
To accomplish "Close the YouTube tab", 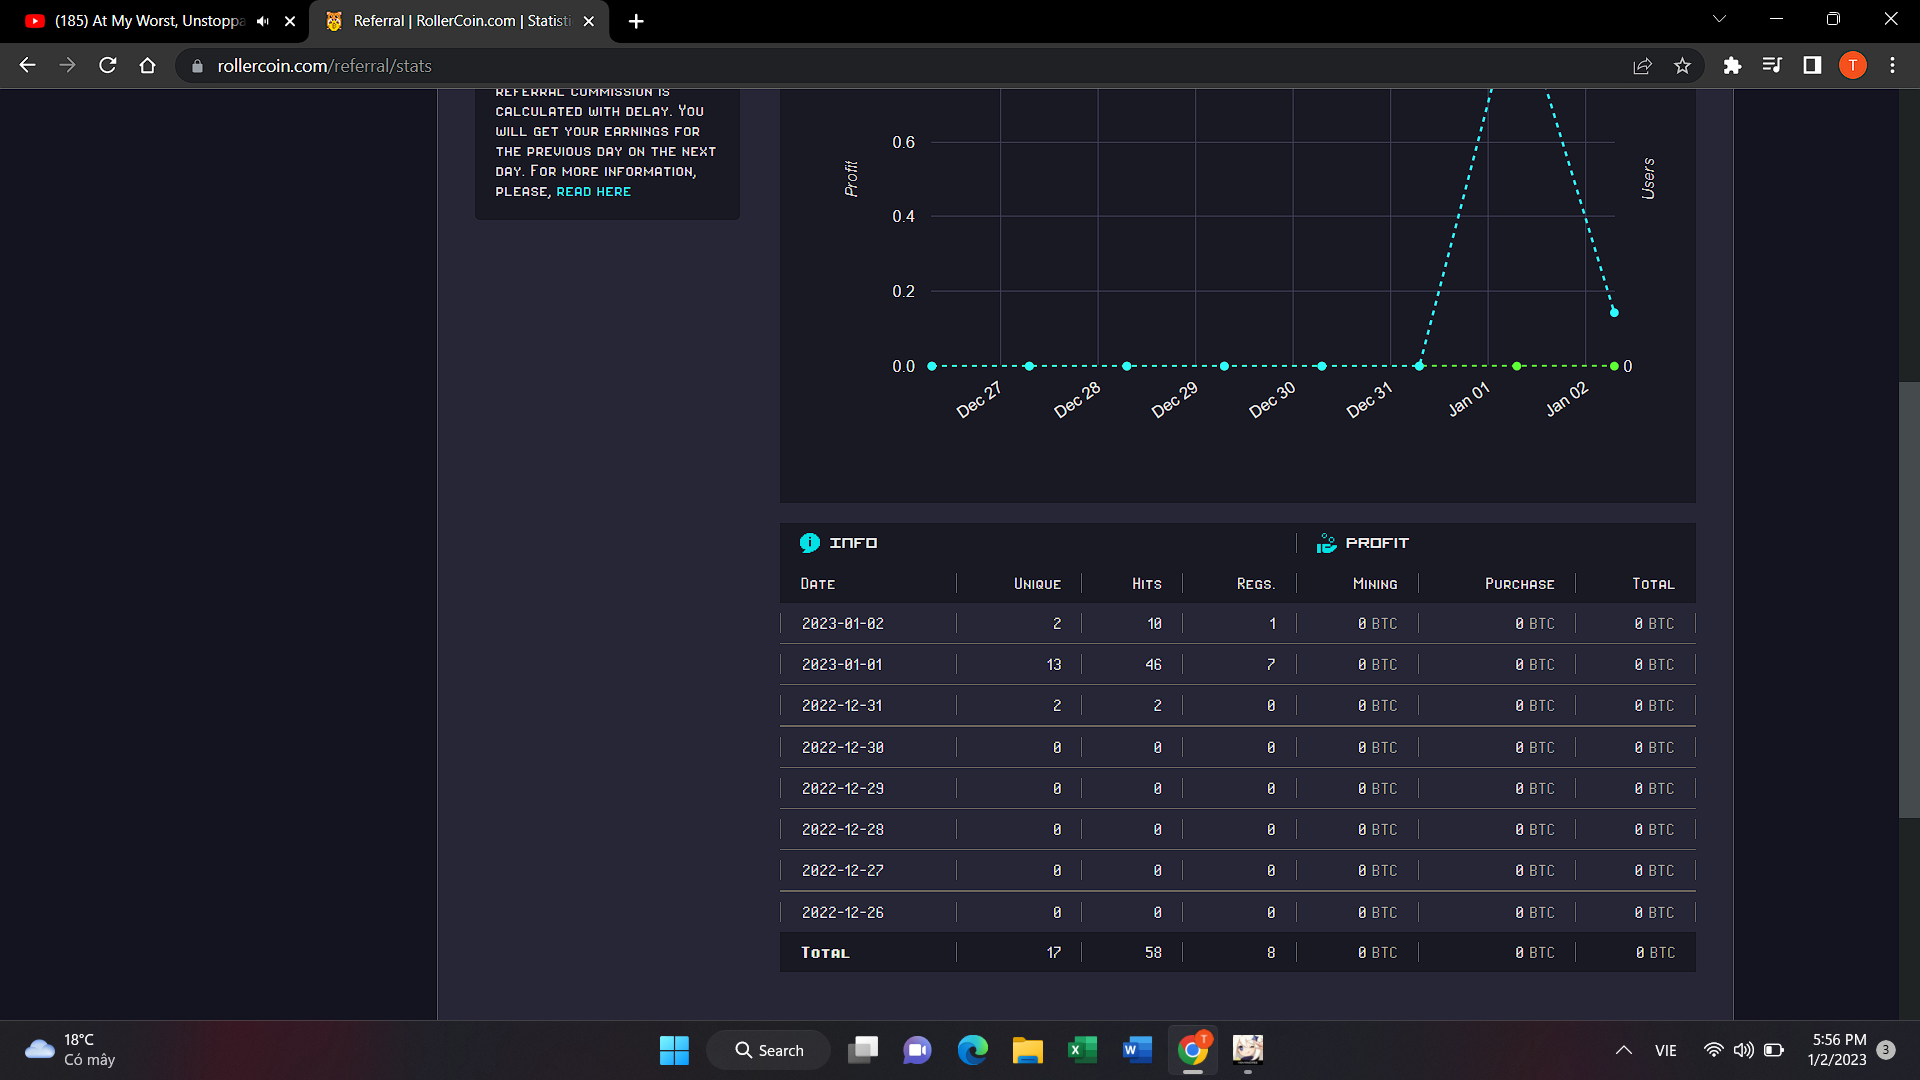I will [290, 21].
